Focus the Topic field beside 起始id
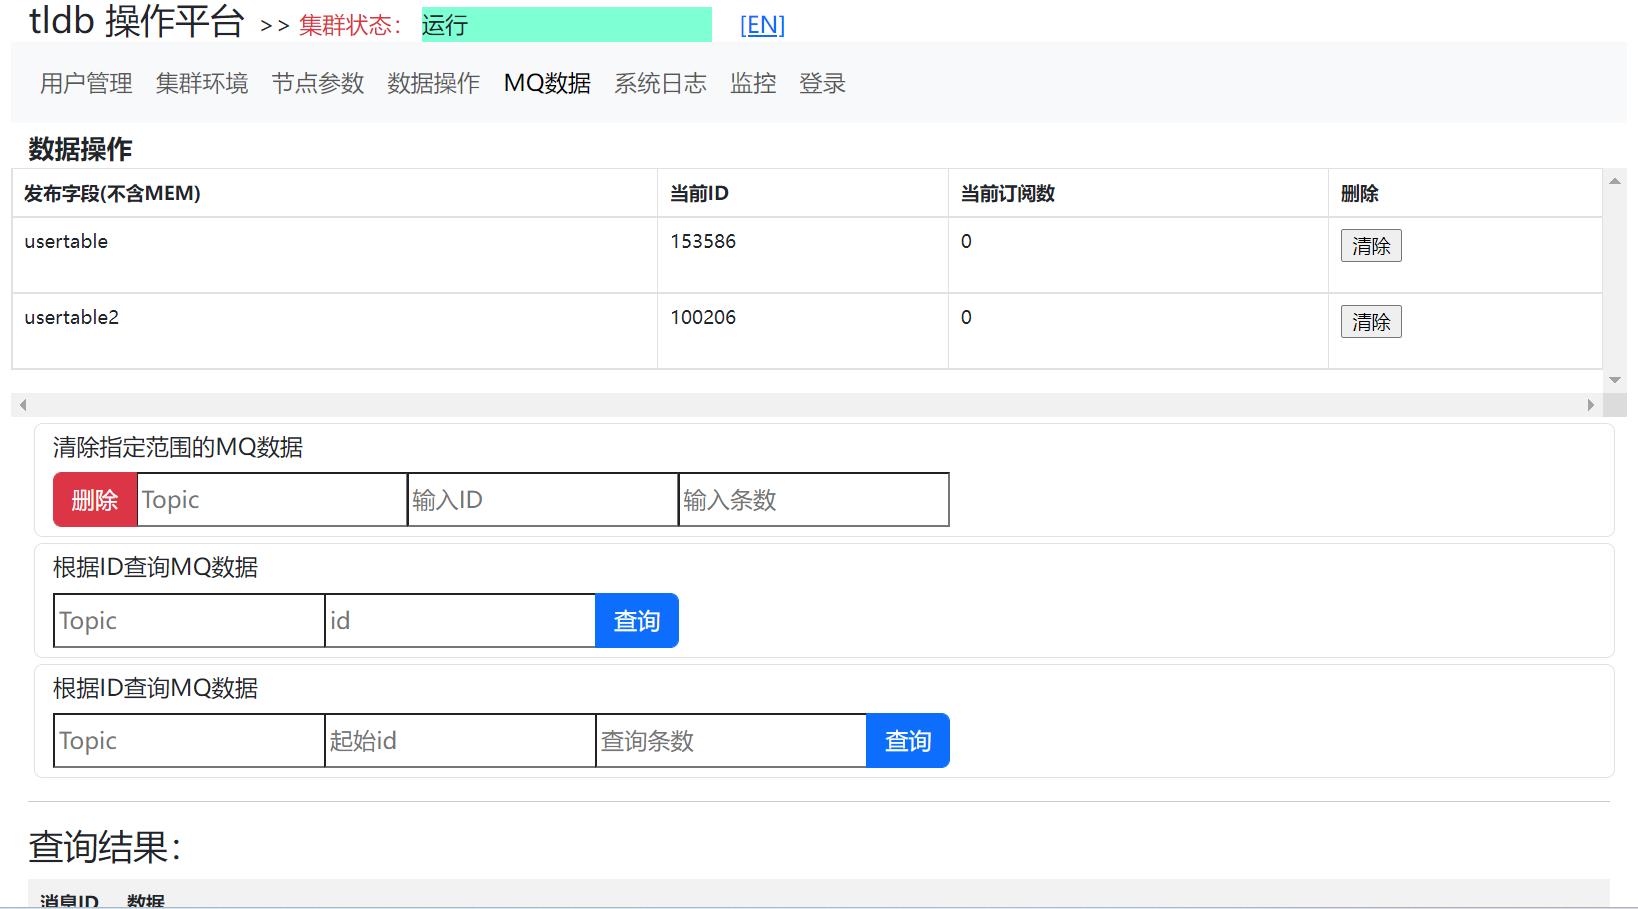The width and height of the screenshot is (1638, 909). coord(189,741)
